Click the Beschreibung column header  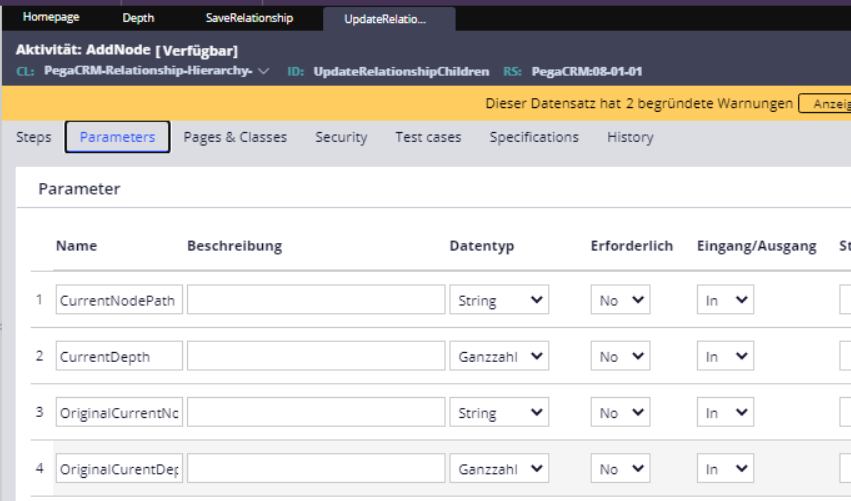pos(234,246)
